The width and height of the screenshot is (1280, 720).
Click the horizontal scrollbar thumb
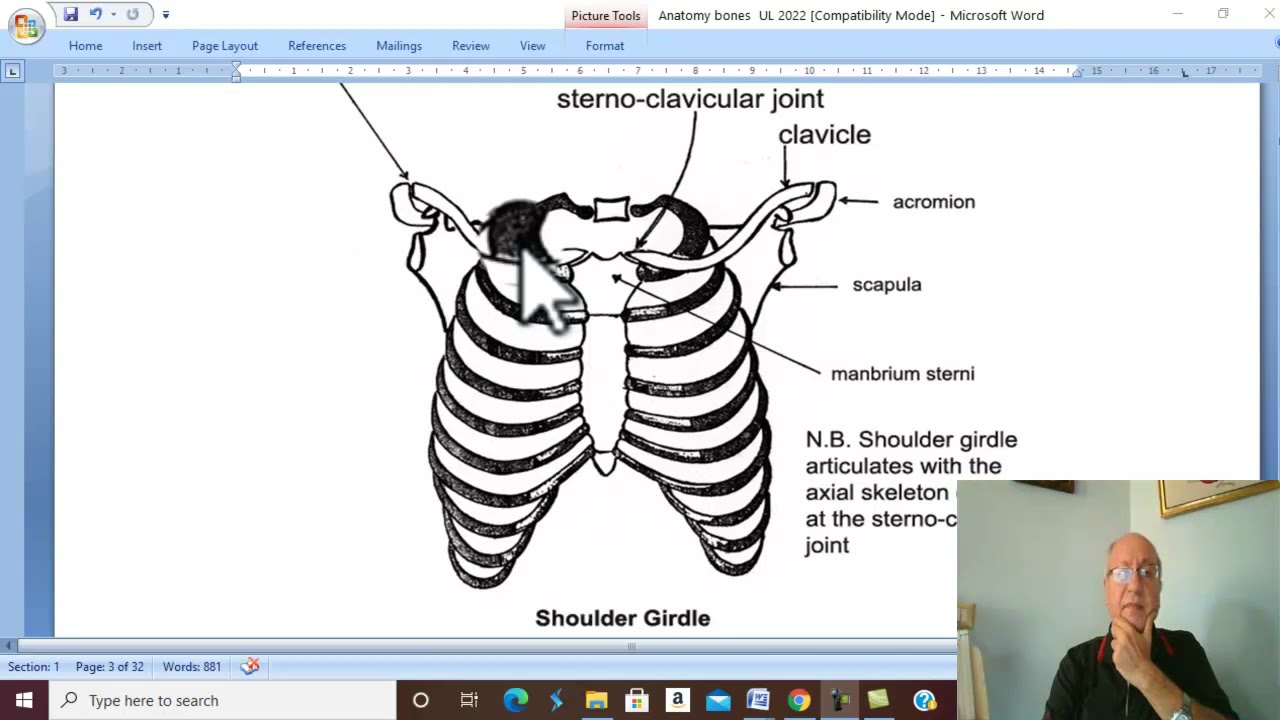click(x=631, y=647)
